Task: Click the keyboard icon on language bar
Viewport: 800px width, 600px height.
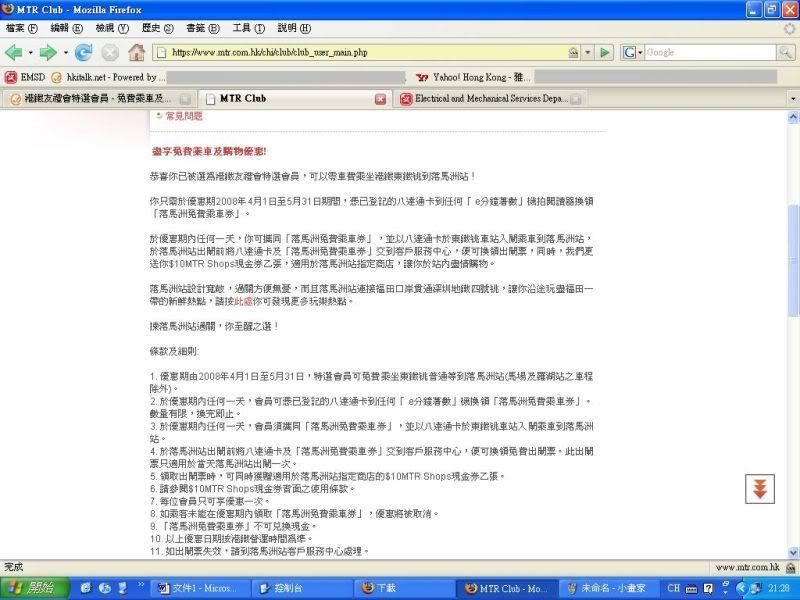Action: click(x=691, y=589)
